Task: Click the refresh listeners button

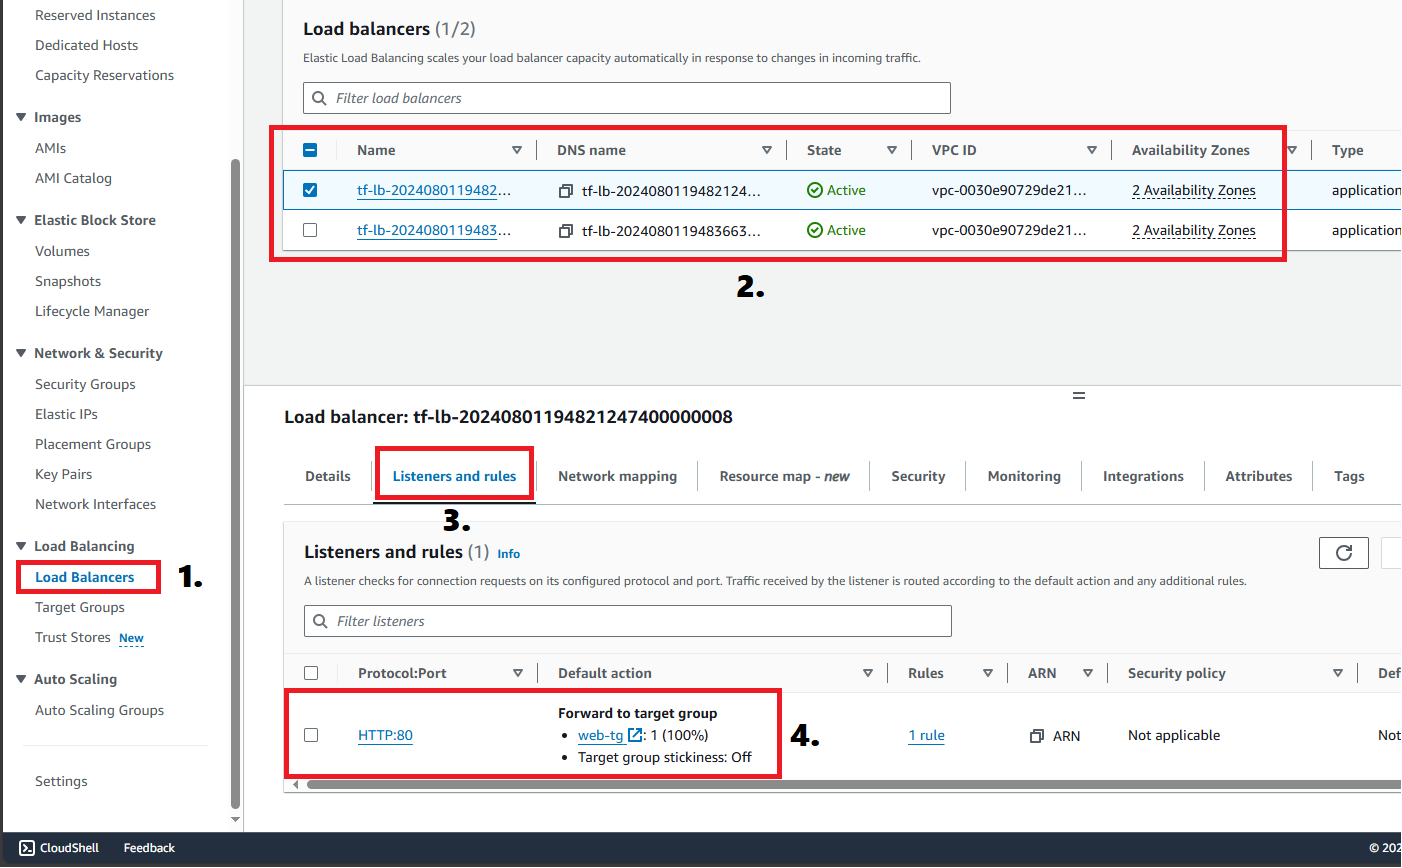Action: point(1344,553)
